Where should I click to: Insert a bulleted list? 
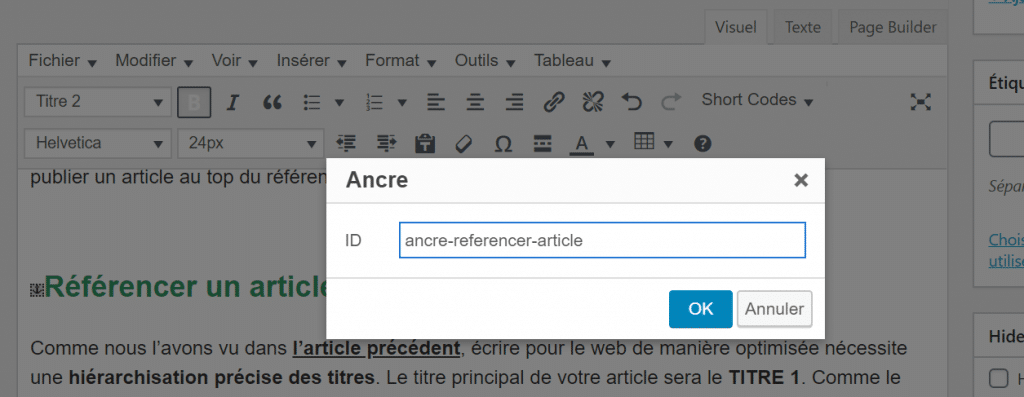312,102
